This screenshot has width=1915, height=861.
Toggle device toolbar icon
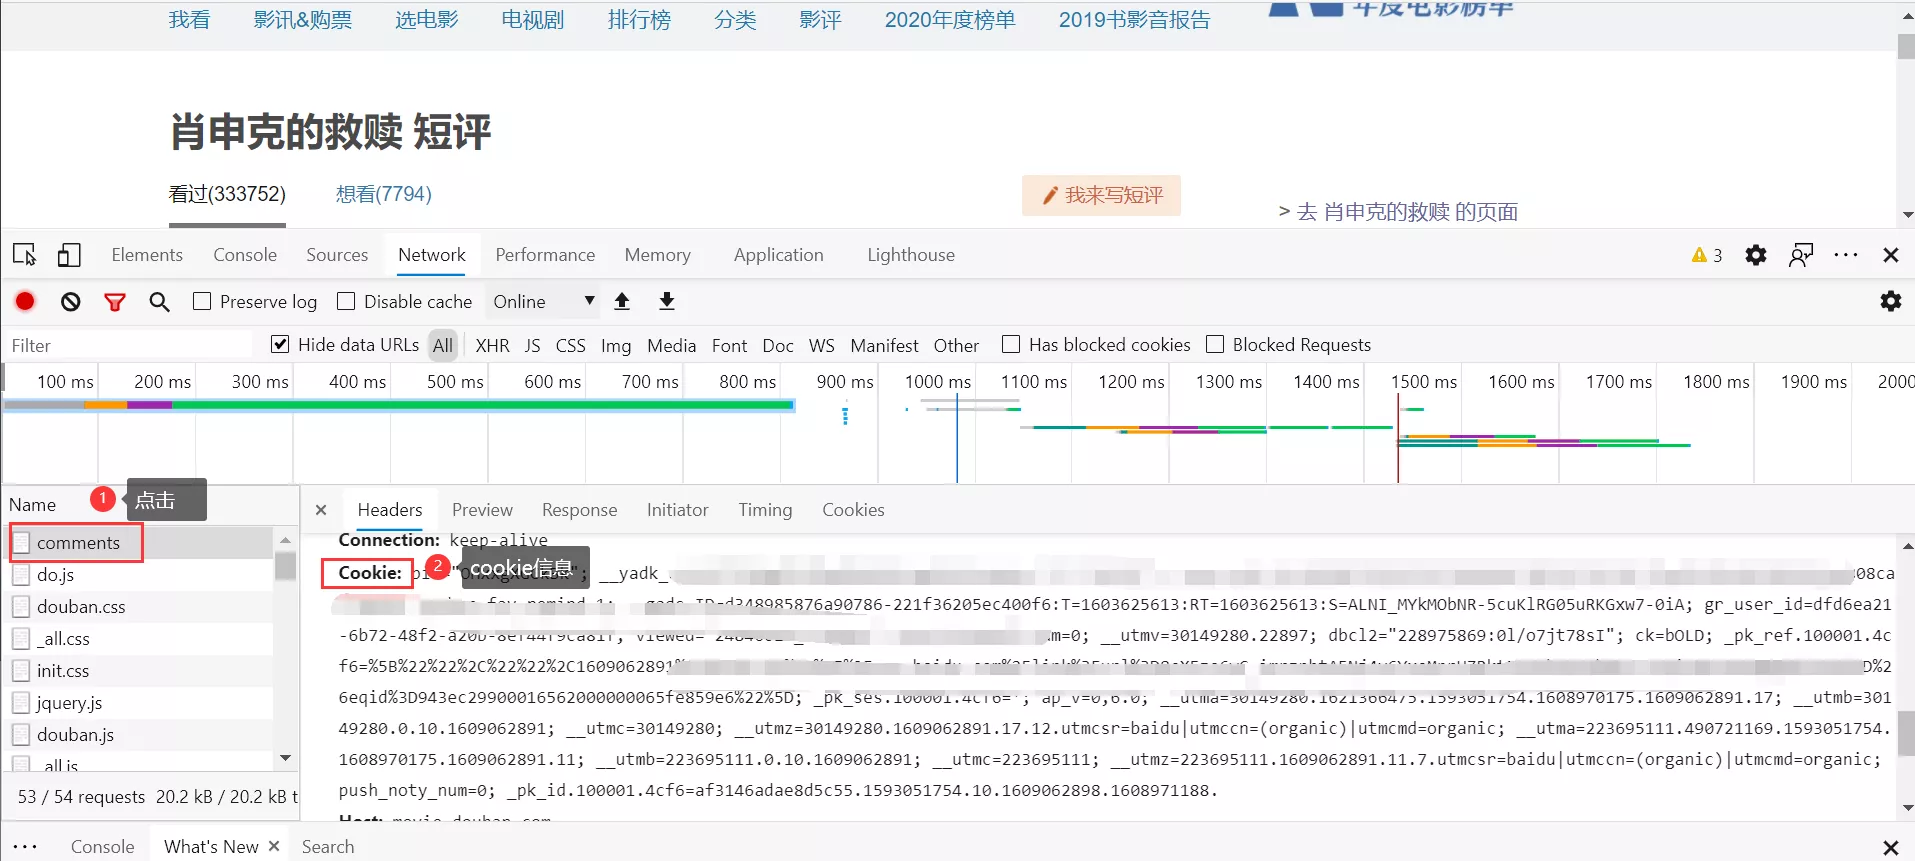point(69,255)
